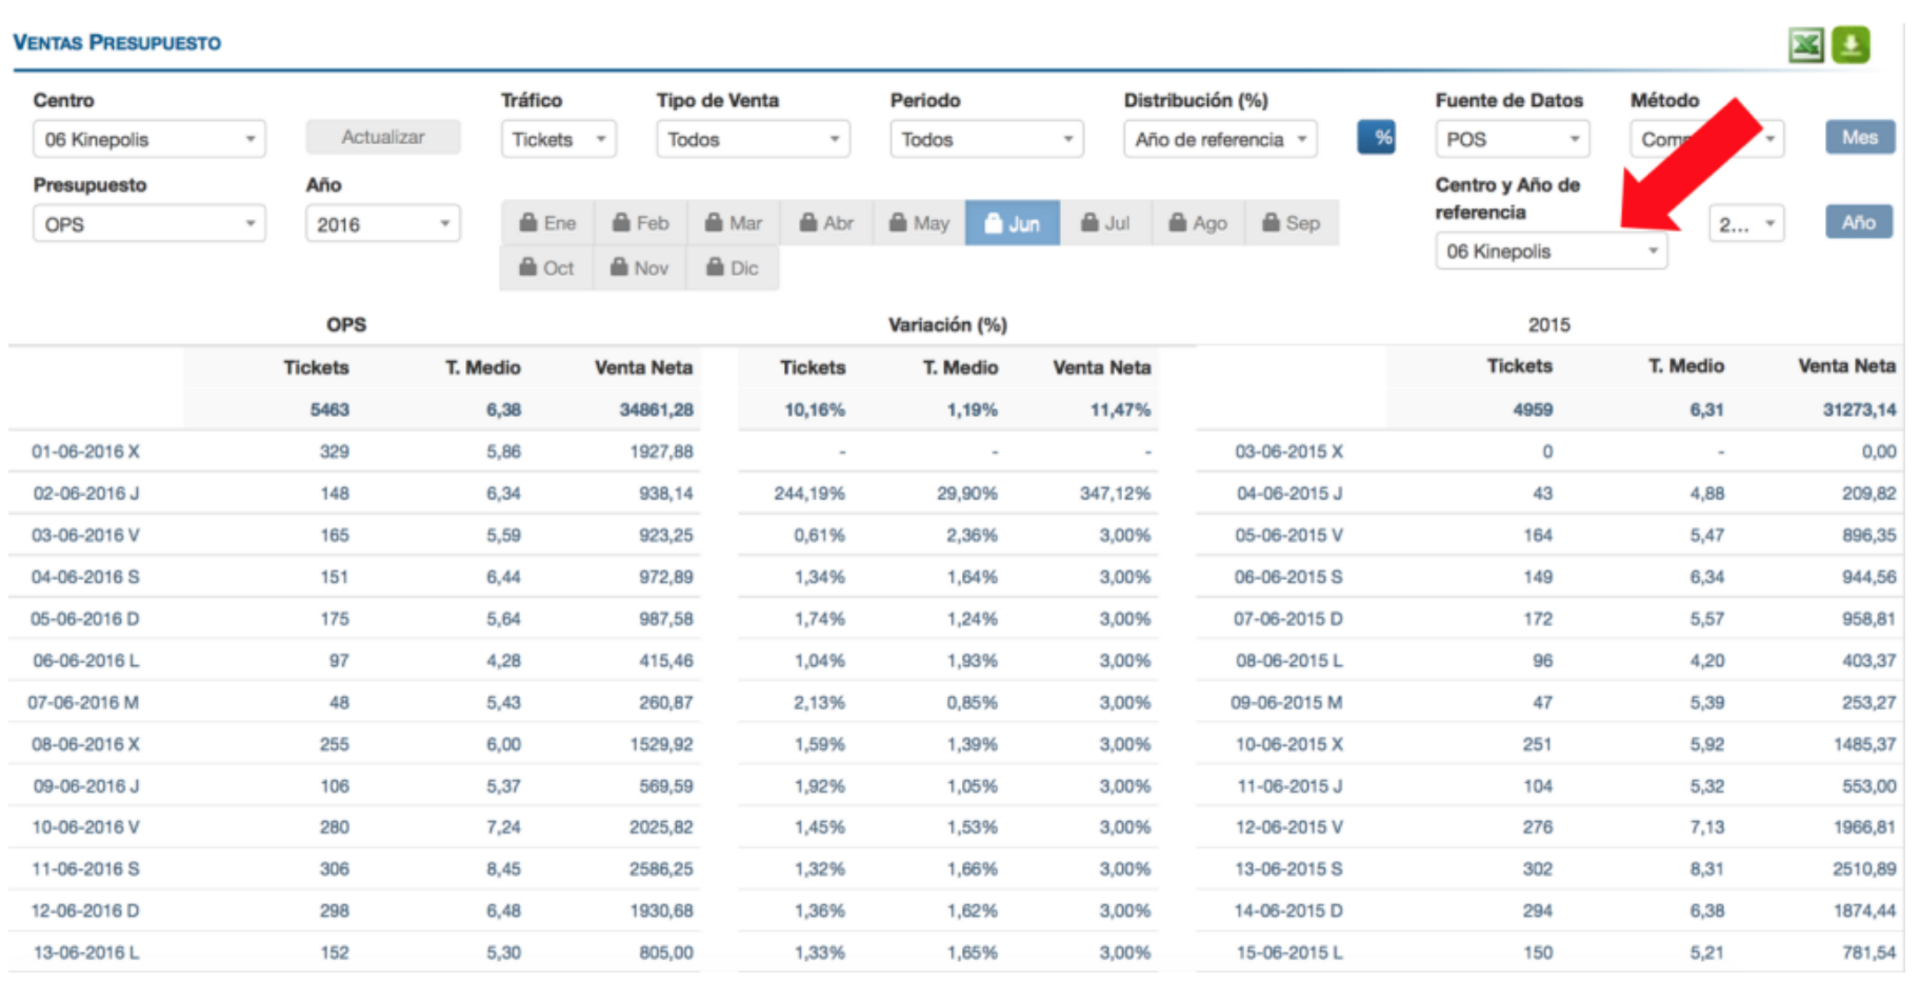The width and height of the screenshot is (1920, 1002).
Task: Open the Fuente de Datos POS dropdown
Action: tap(1512, 140)
